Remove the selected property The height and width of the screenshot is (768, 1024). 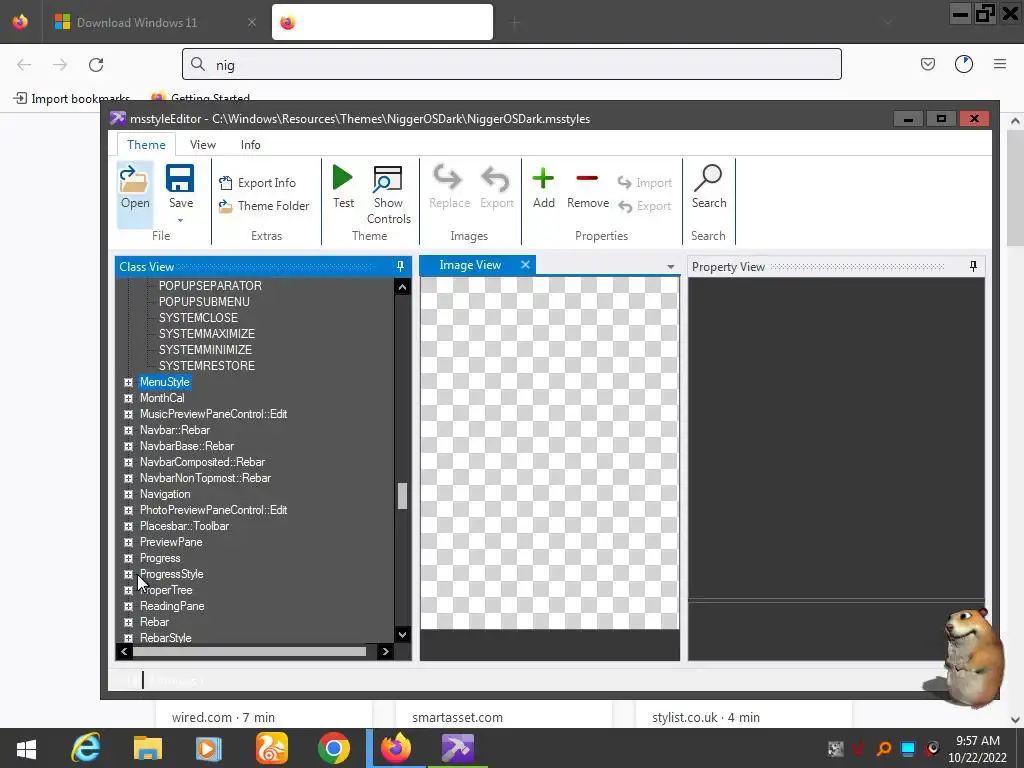[x=588, y=187]
